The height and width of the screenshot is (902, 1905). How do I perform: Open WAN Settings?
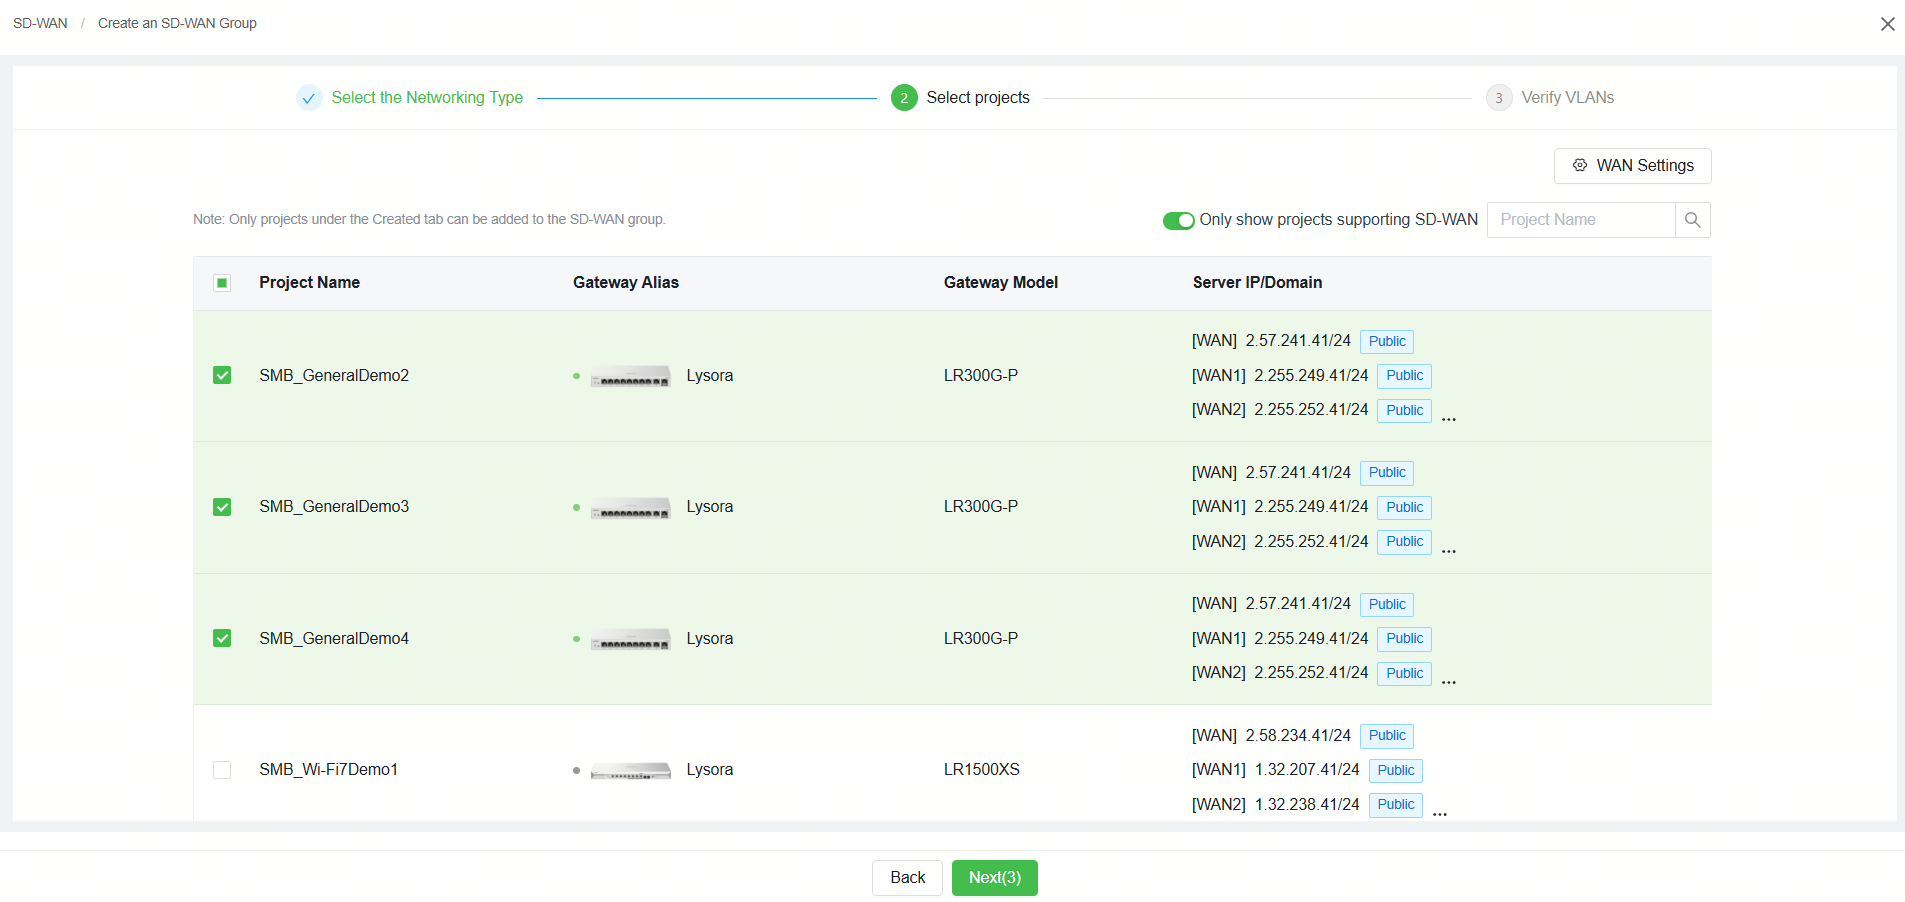(x=1632, y=166)
